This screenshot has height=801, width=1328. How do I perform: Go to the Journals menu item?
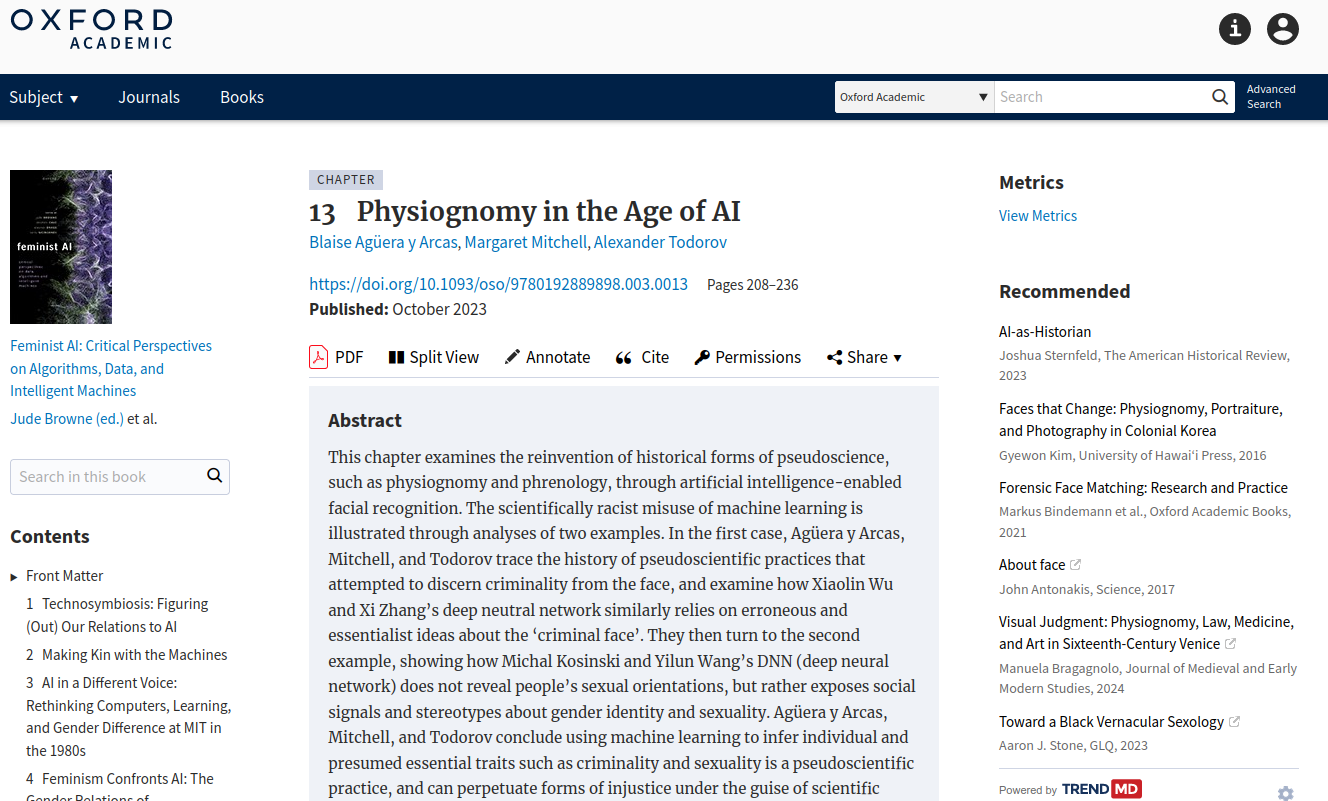(149, 97)
